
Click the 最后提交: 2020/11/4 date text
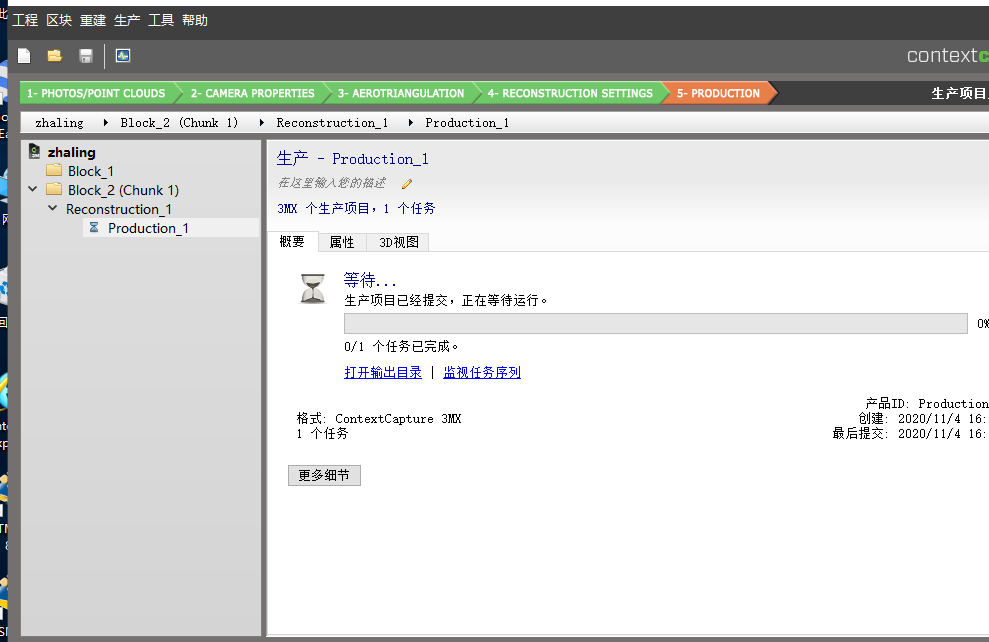(910, 434)
